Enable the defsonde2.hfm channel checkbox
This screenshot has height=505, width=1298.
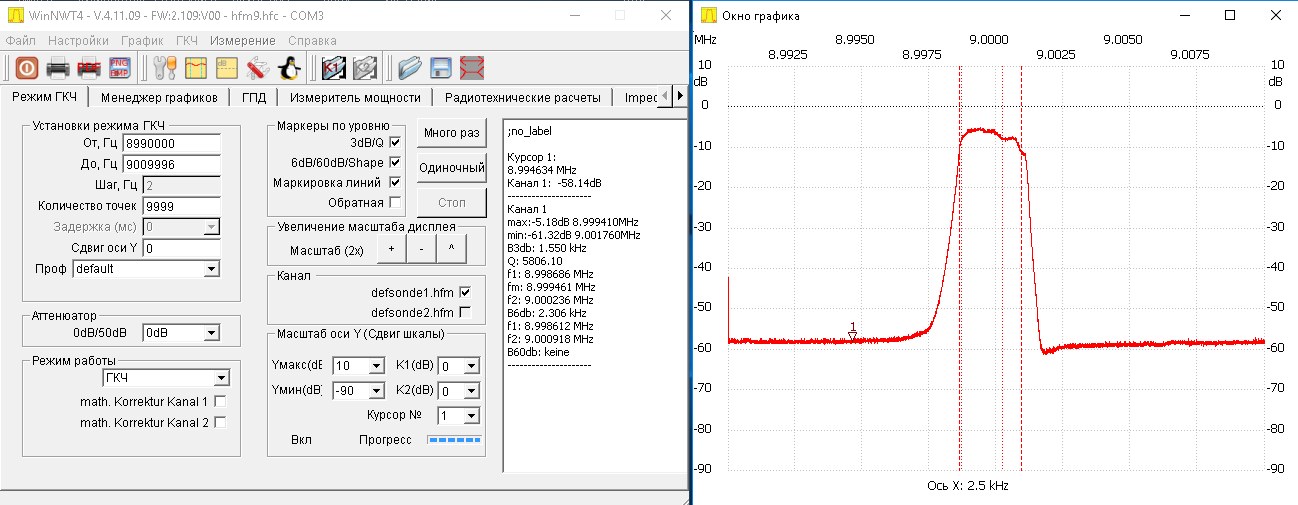pyautogui.click(x=465, y=311)
